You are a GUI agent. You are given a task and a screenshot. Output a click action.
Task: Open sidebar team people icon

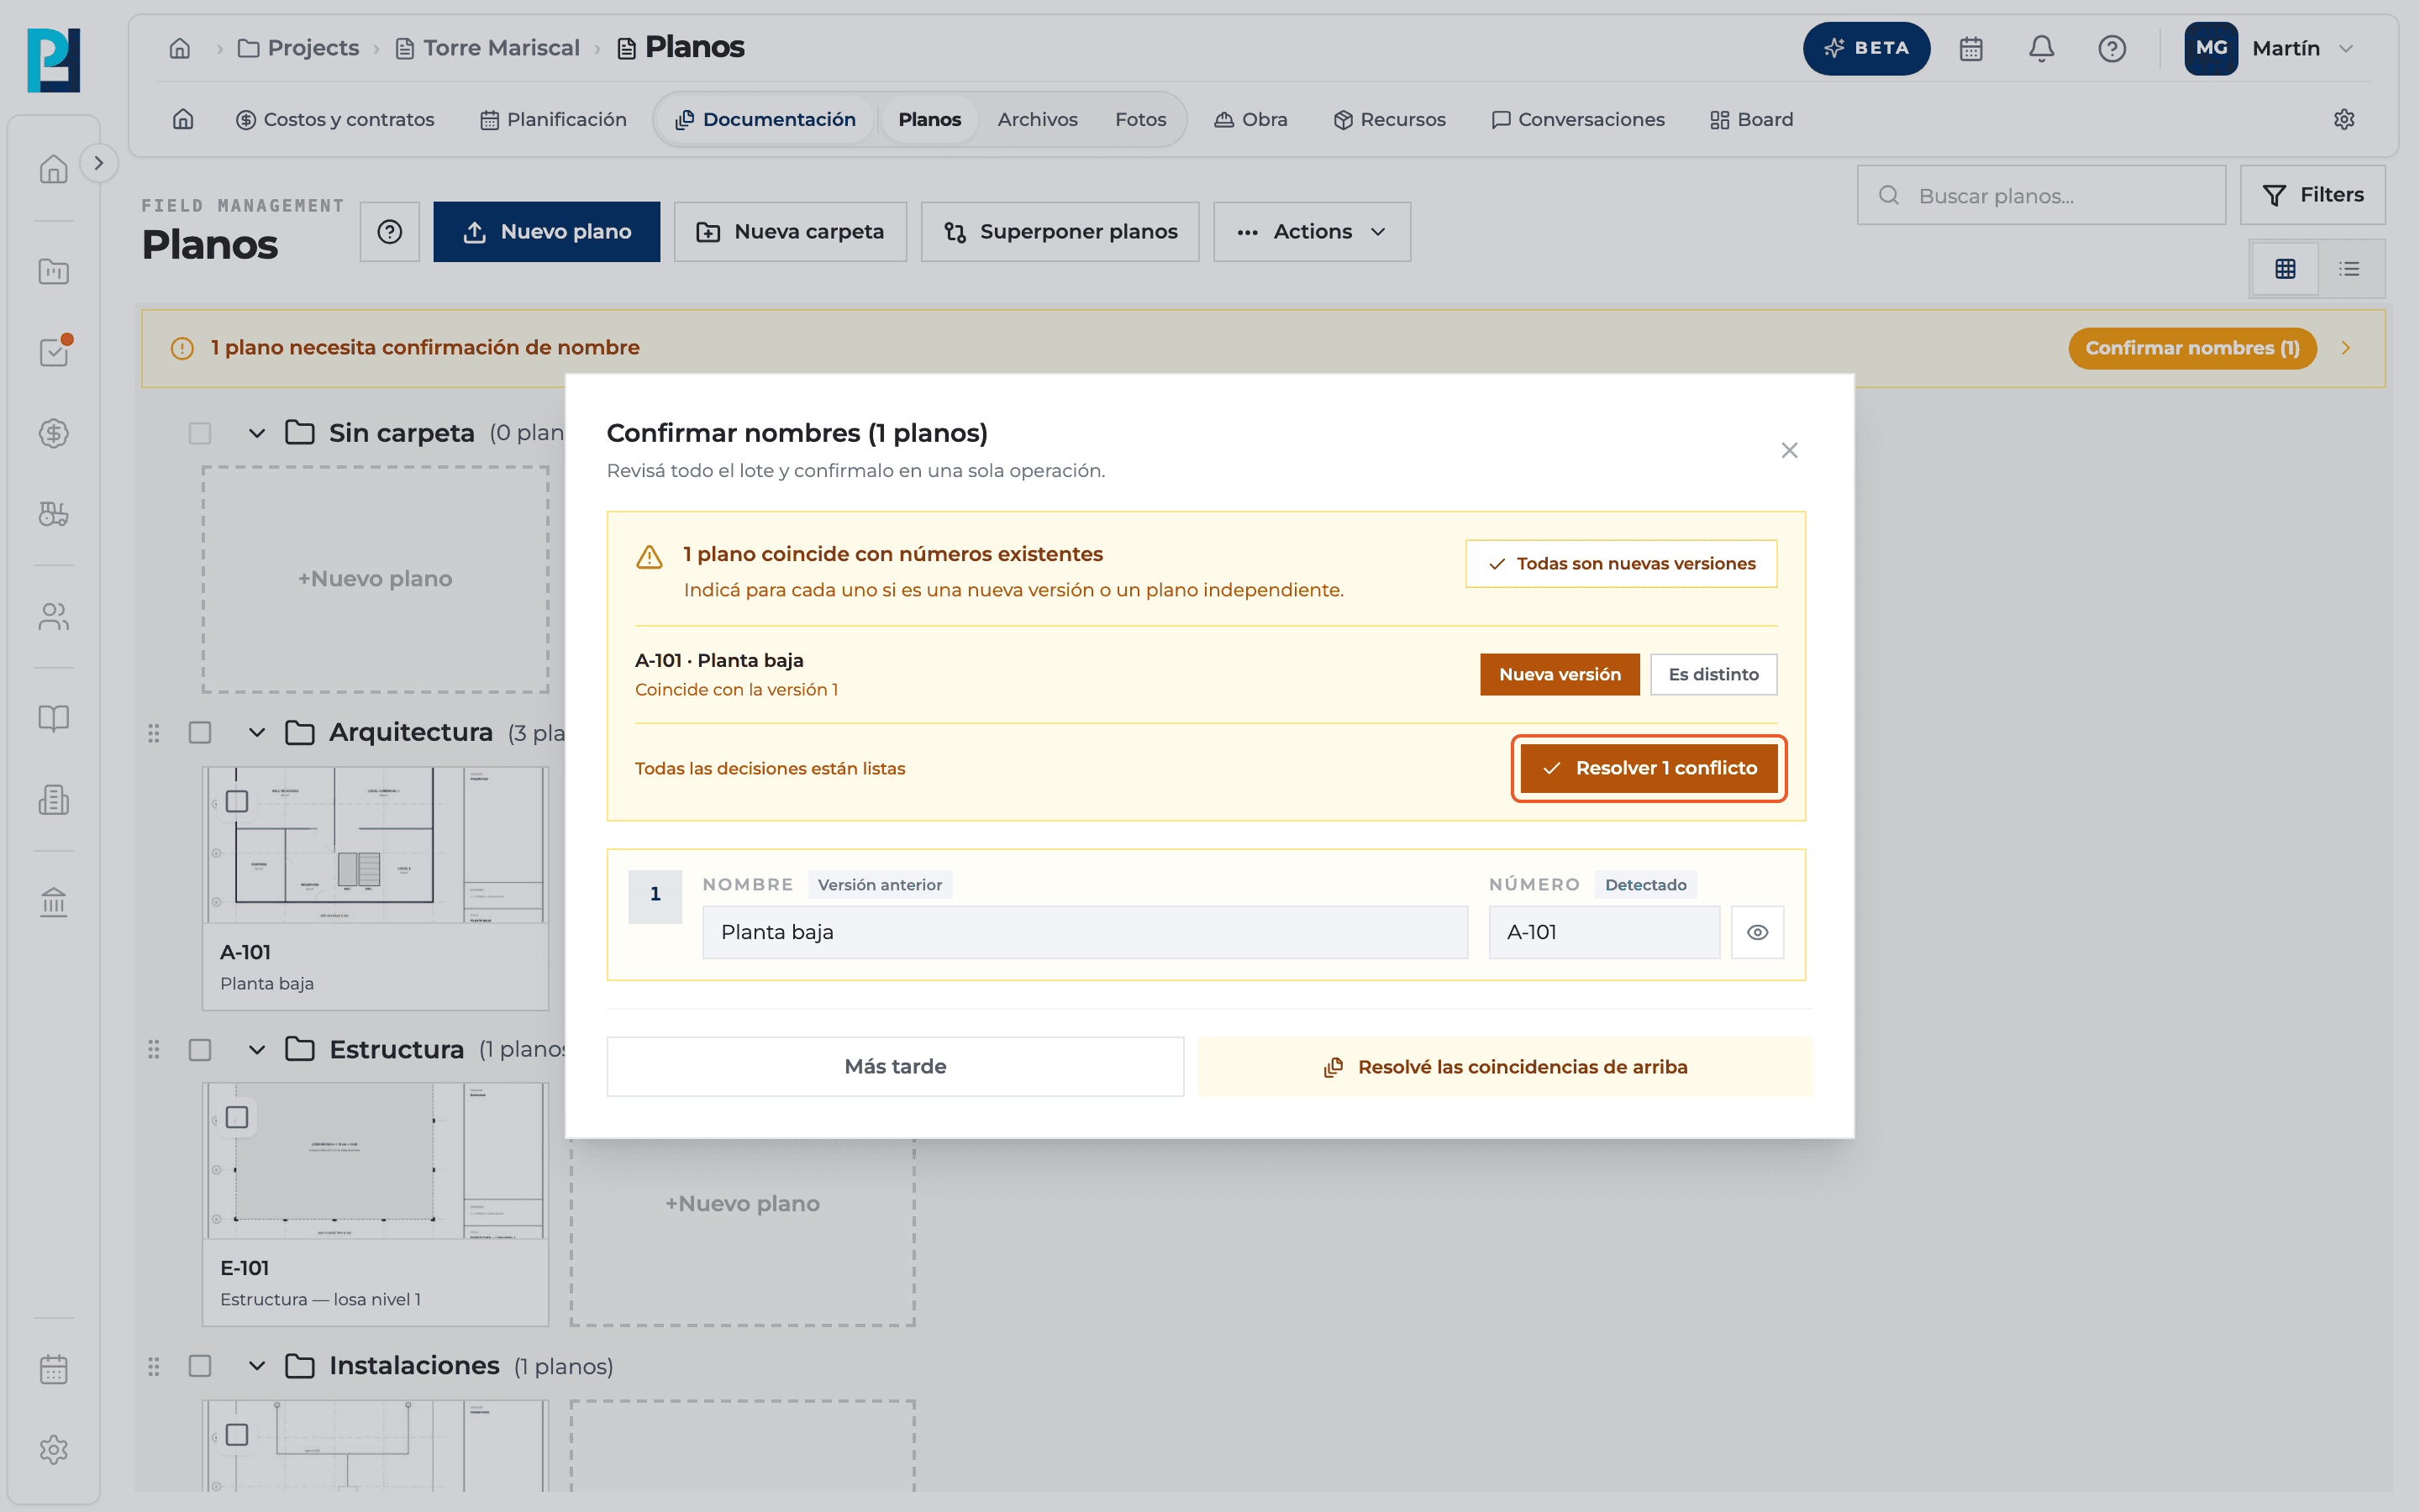pos(54,617)
